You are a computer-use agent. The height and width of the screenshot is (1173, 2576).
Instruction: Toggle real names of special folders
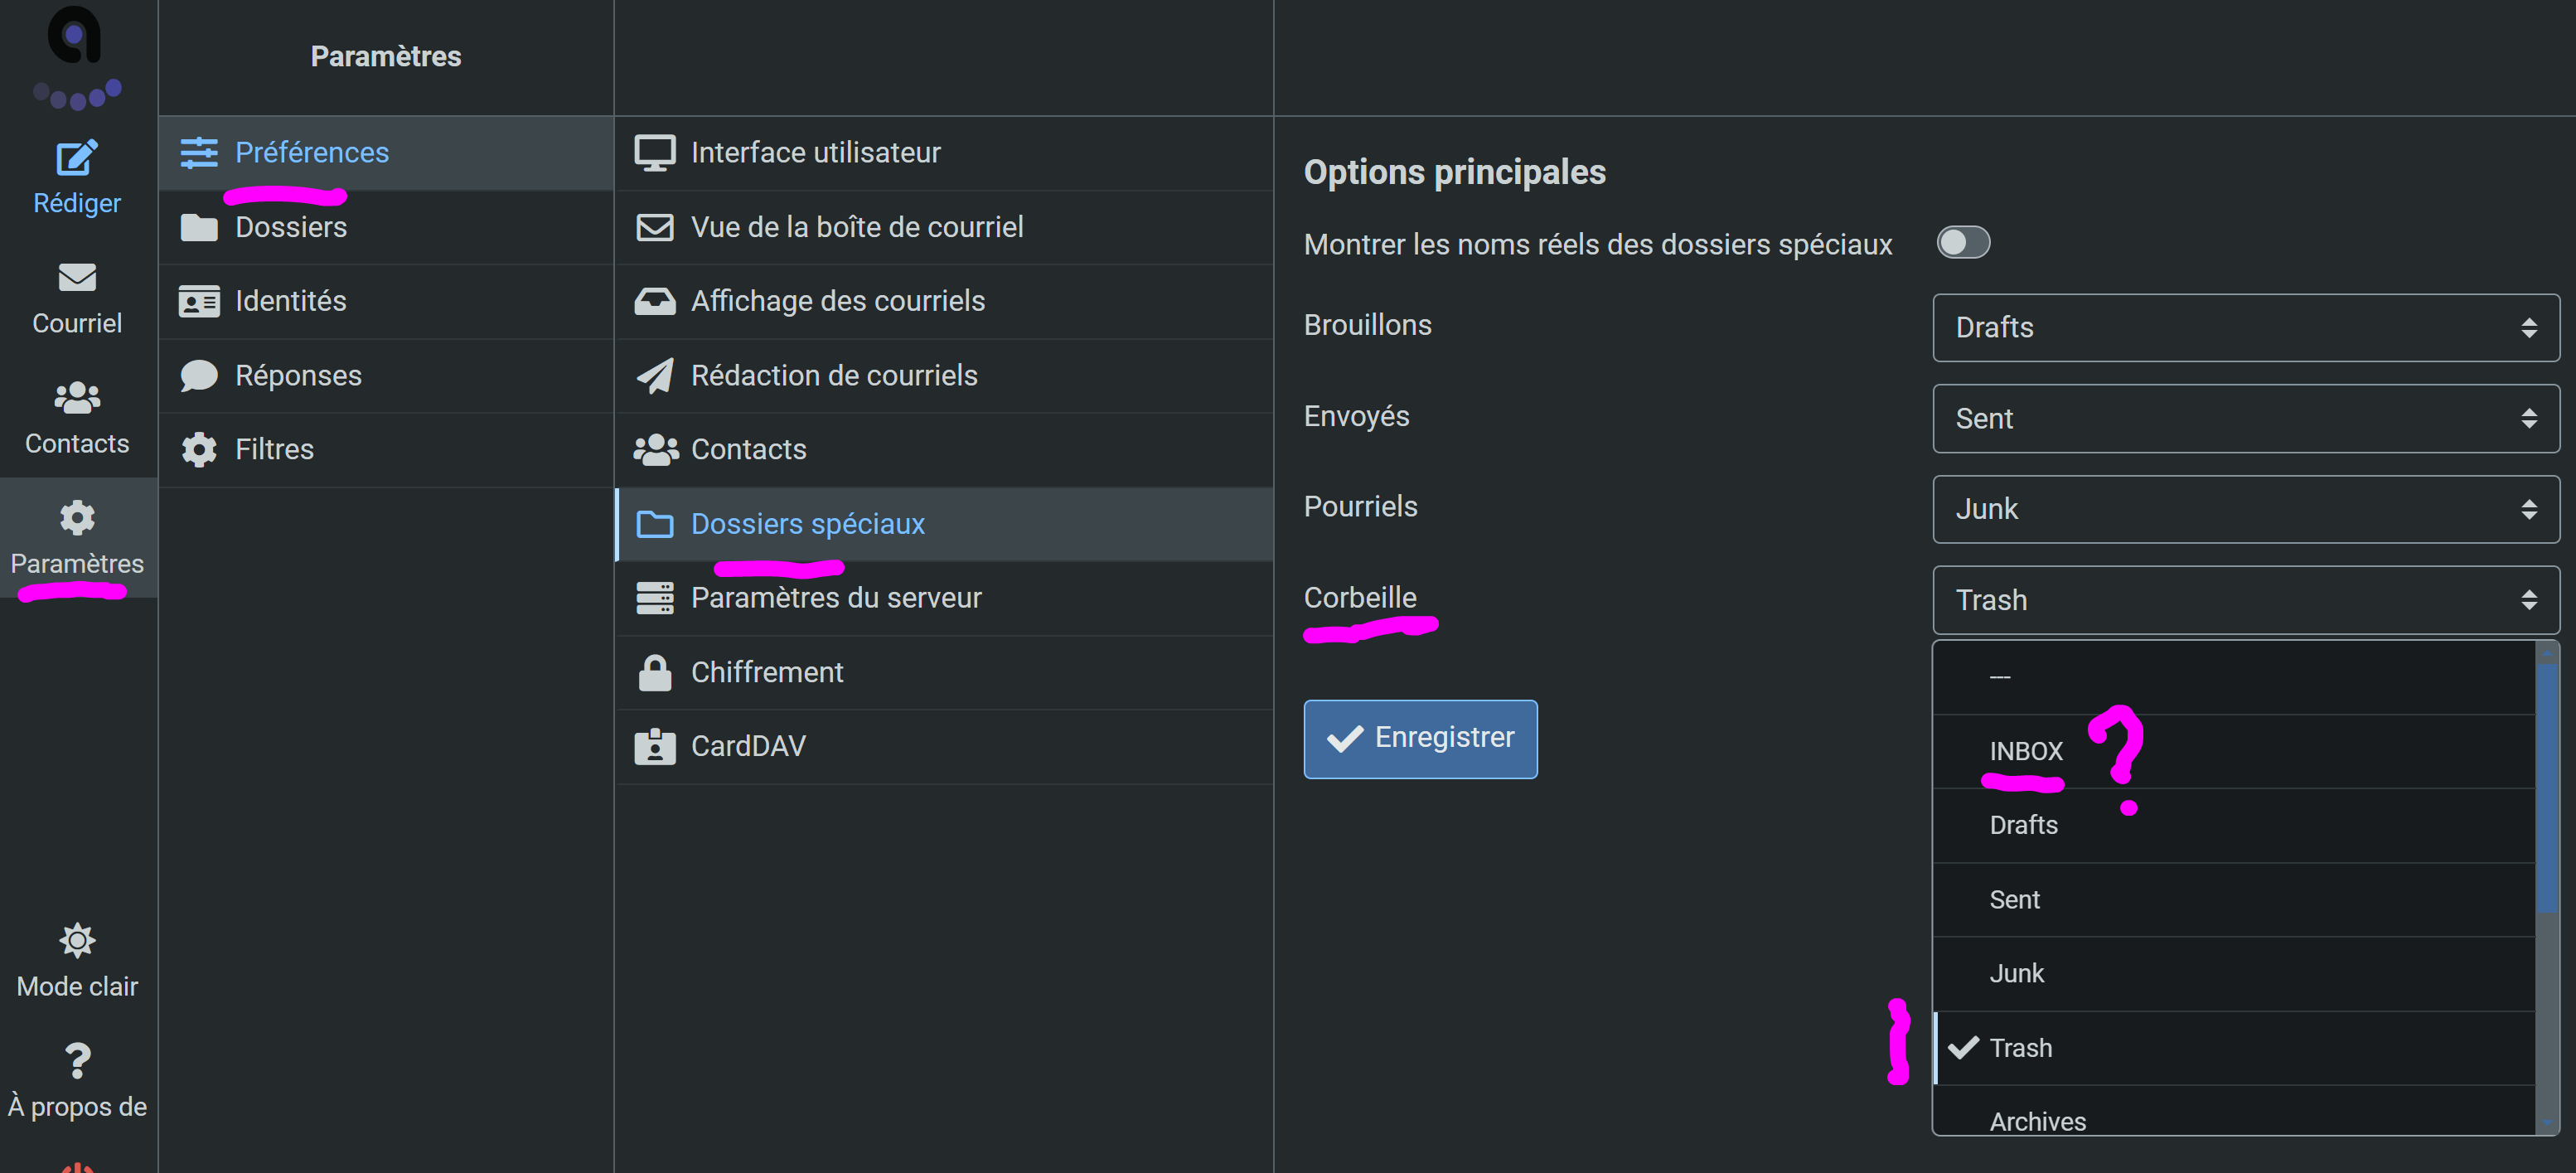[1963, 243]
